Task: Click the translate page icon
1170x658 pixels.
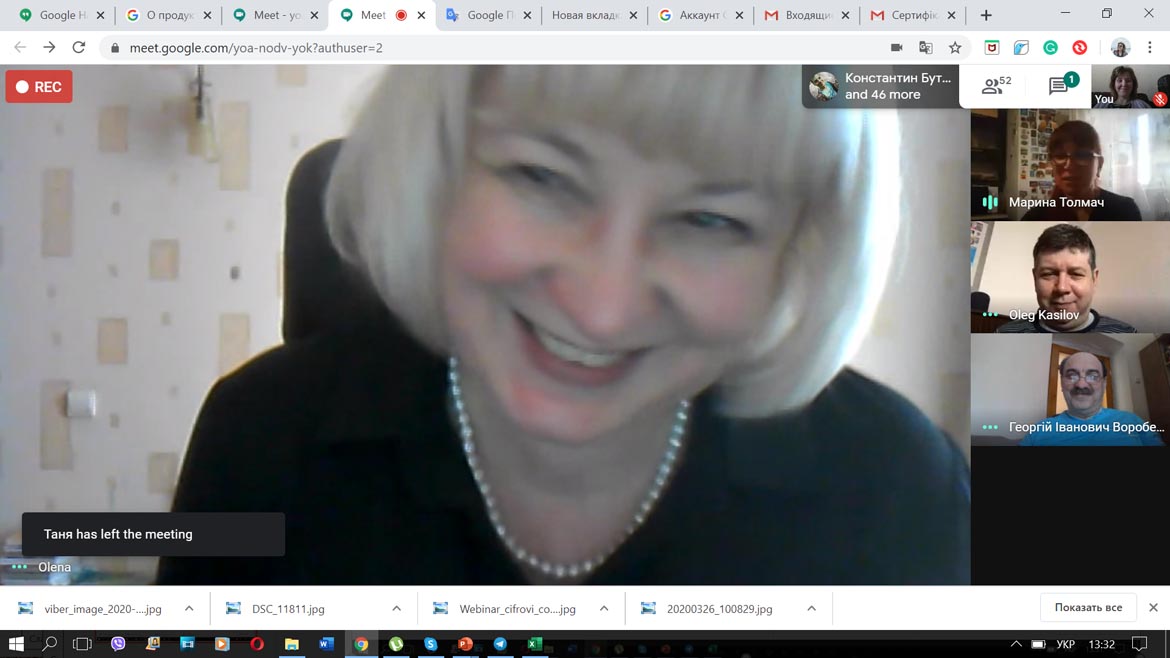Action: tap(926, 48)
